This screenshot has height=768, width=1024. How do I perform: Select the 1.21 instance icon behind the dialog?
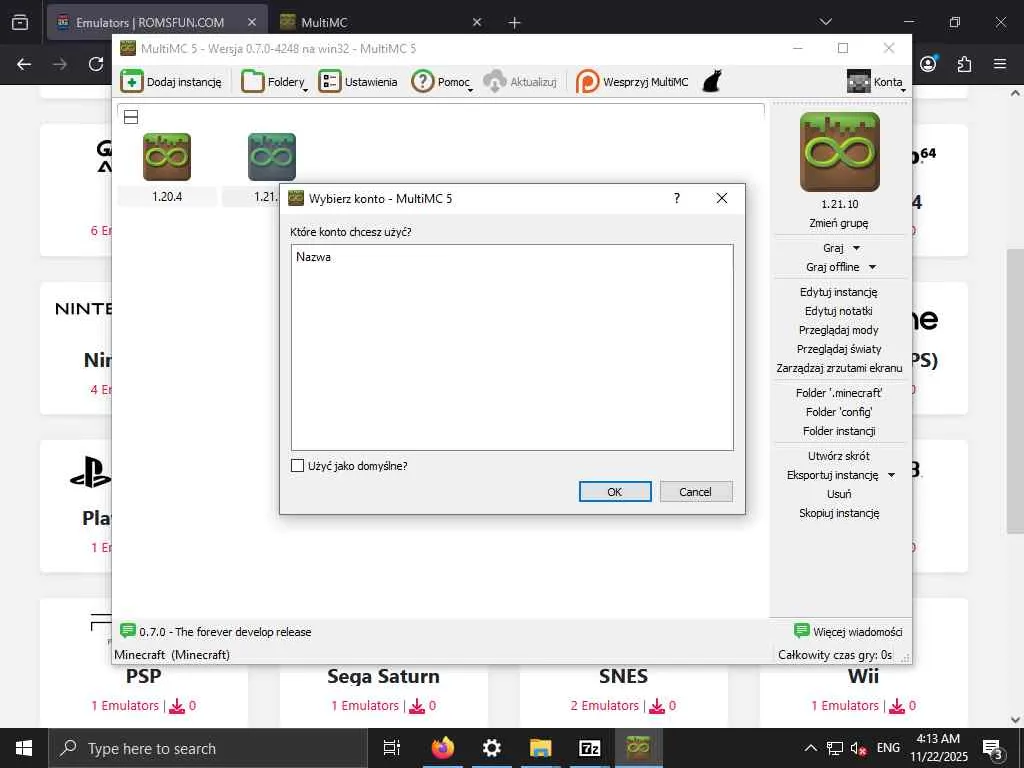click(272, 157)
